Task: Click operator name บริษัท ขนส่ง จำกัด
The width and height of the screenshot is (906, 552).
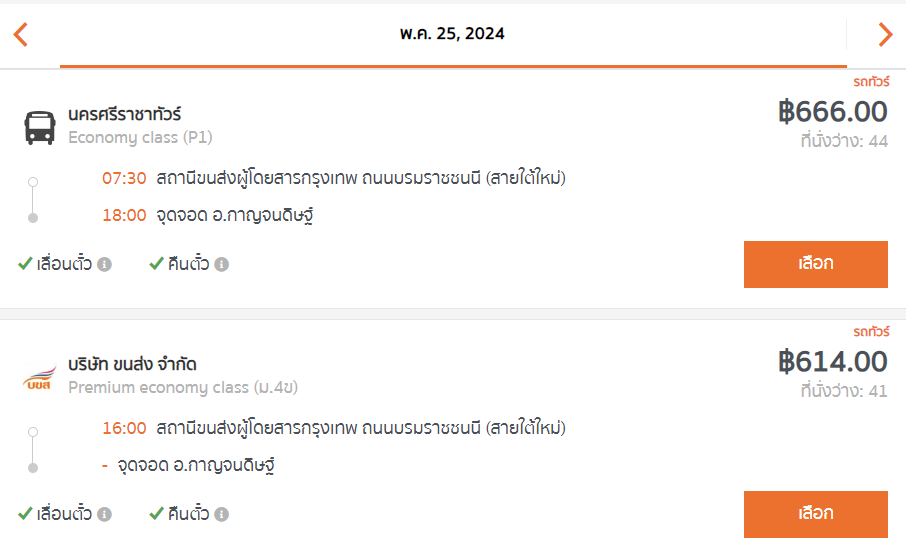Action: coord(132,364)
